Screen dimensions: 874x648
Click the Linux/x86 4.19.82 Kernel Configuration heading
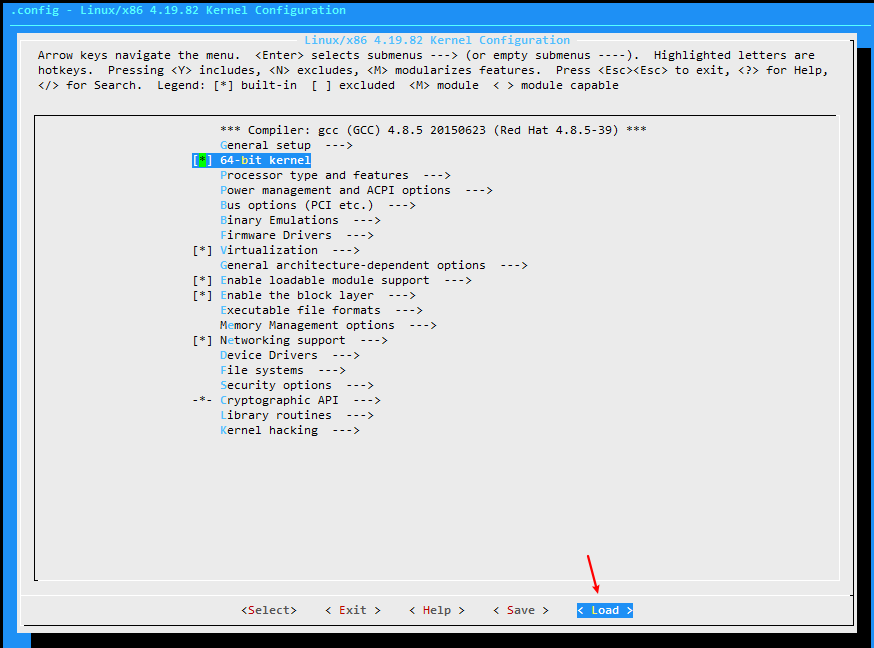437,40
